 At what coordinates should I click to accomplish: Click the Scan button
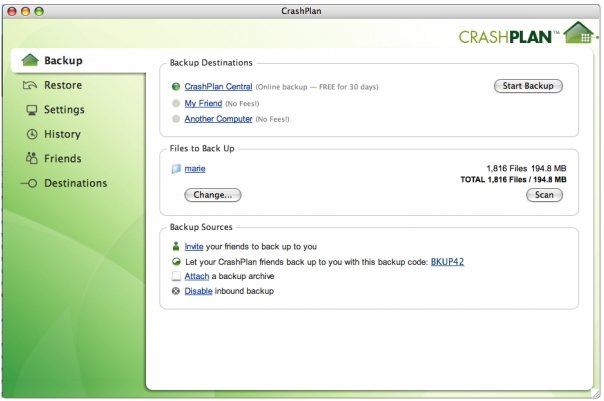(x=544, y=195)
